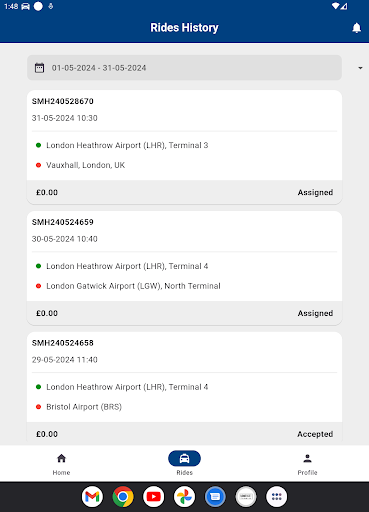The height and width of the screenshot is (512, 369).
Task: Open notifications bell icon
Action: point(356,28)
